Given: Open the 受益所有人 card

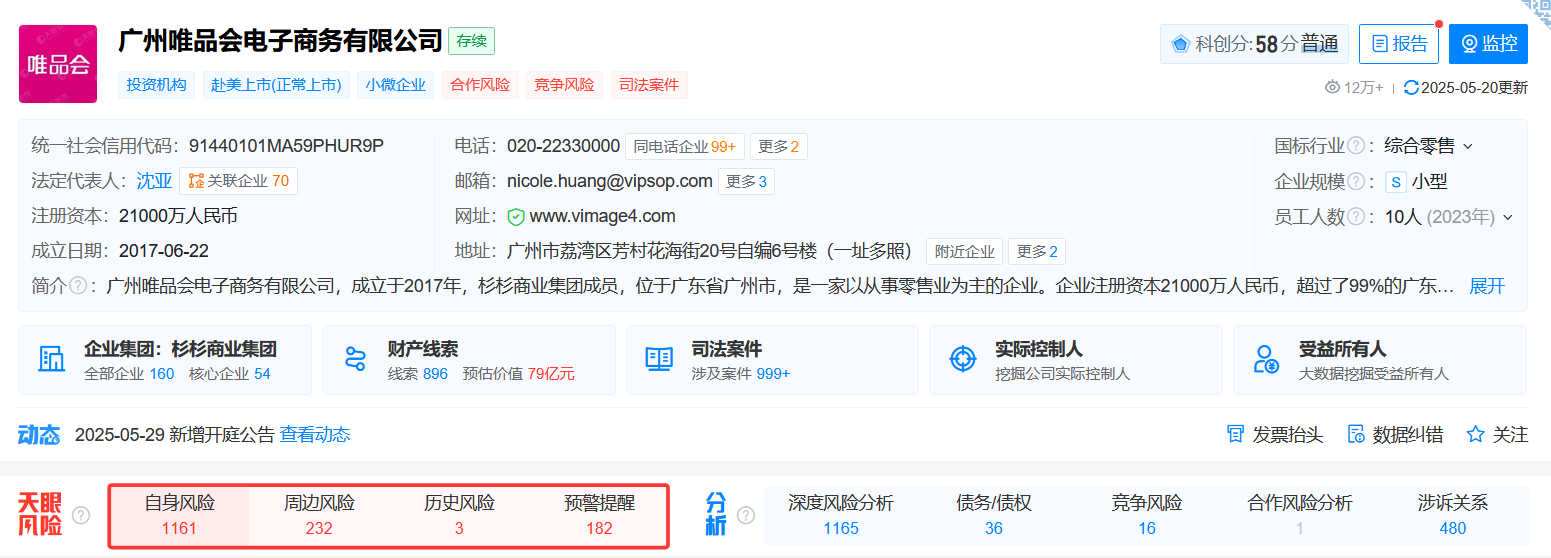Looking at the screenshot, I should pyautogui.click(x=1380, y=360).
